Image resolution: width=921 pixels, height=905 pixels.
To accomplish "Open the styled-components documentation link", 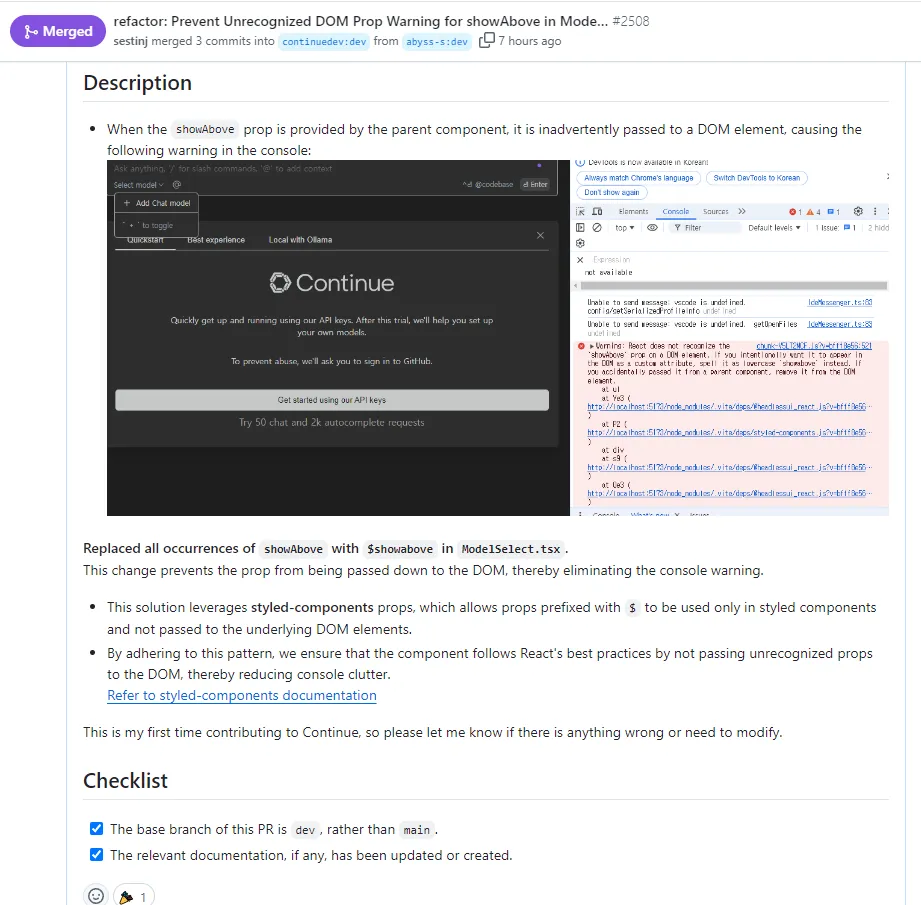I will pyautogui.click(x=241, y=695).
